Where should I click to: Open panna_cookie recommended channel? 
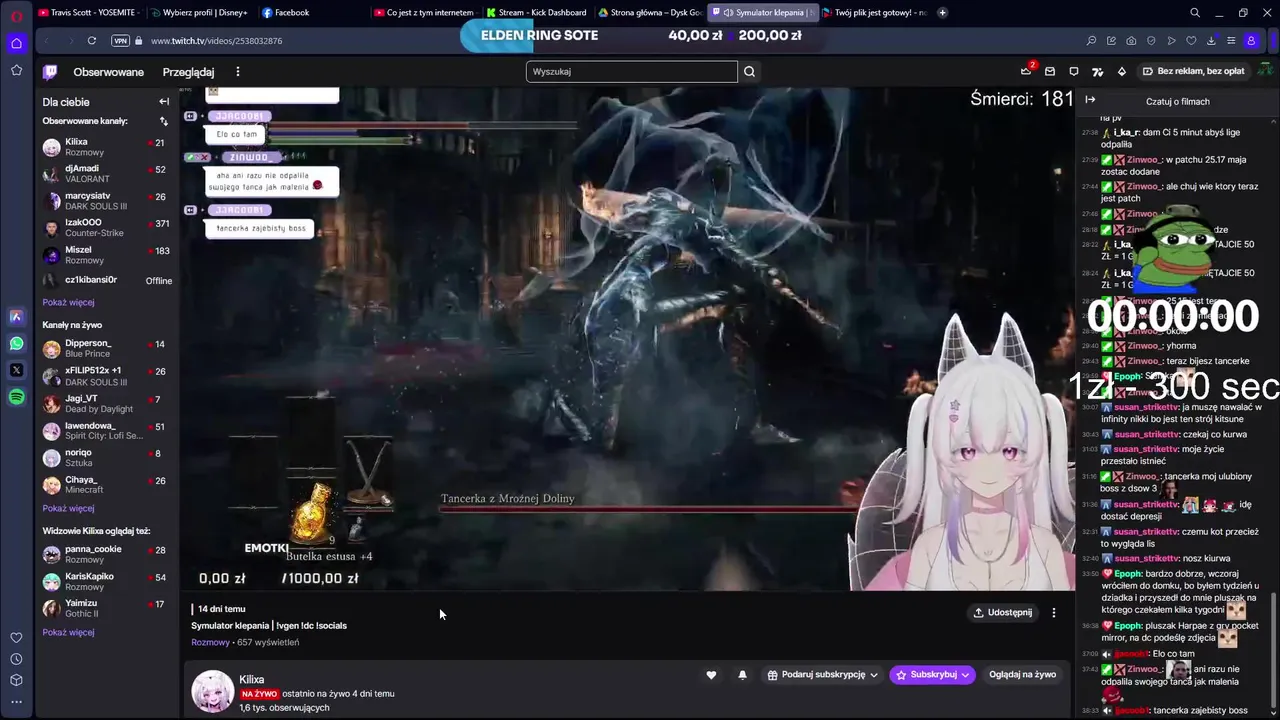point(107,554)
